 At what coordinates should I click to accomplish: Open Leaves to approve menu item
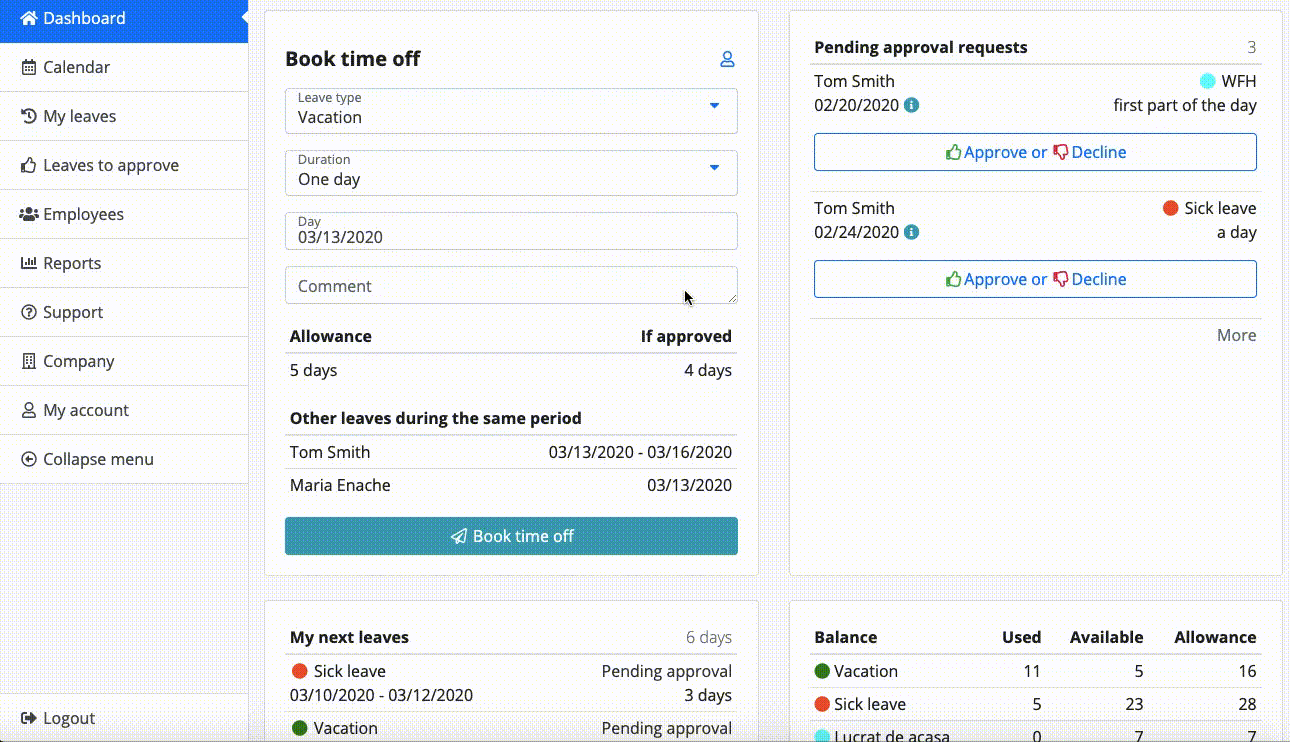click(124, 165)
